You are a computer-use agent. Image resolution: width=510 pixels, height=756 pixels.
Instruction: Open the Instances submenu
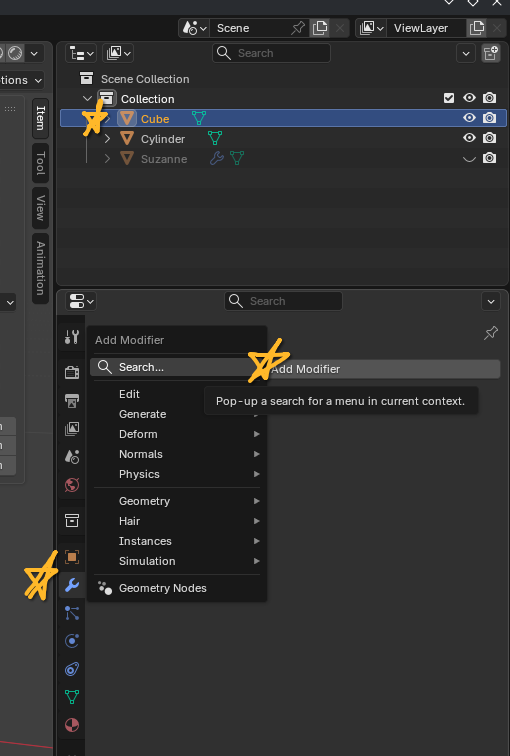click(177, 541)
